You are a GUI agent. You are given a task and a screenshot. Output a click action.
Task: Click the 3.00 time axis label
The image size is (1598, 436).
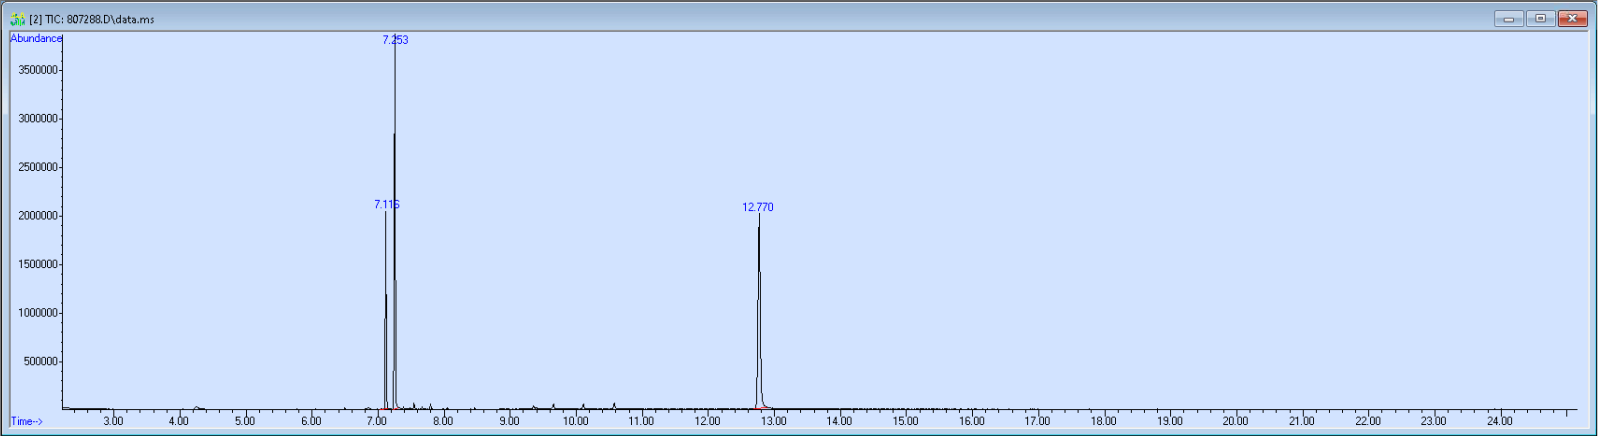pyautogui.click(x=113, y=421)
